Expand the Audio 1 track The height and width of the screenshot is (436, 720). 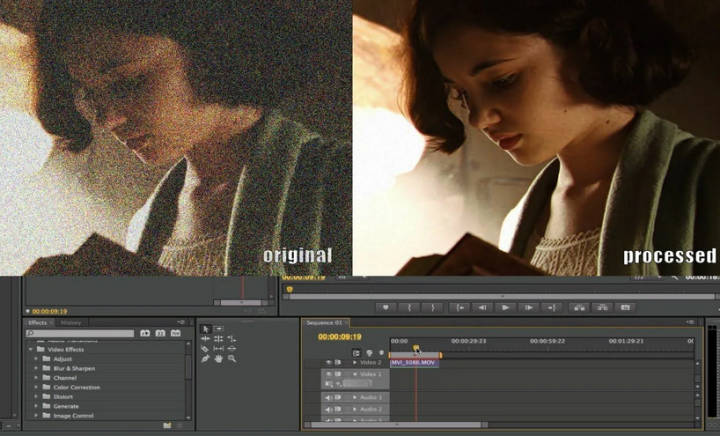tap(354, 397)
